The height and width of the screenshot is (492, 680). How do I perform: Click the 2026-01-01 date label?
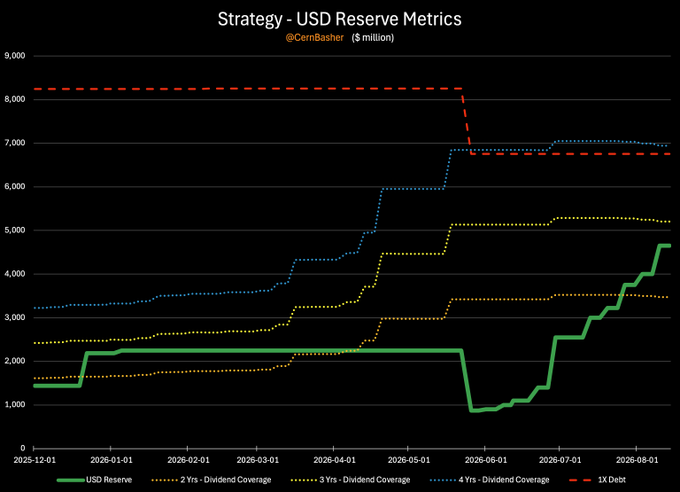[x=111, y=460]
